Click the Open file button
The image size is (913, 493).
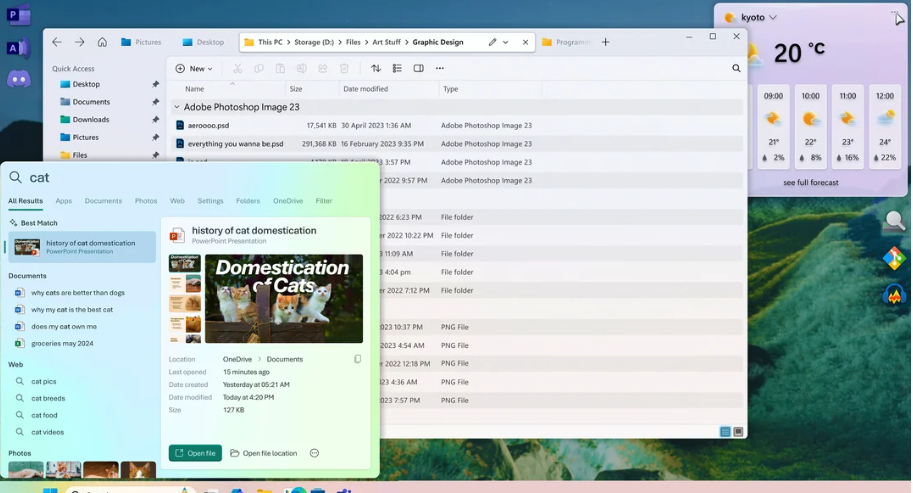point(195,453)
